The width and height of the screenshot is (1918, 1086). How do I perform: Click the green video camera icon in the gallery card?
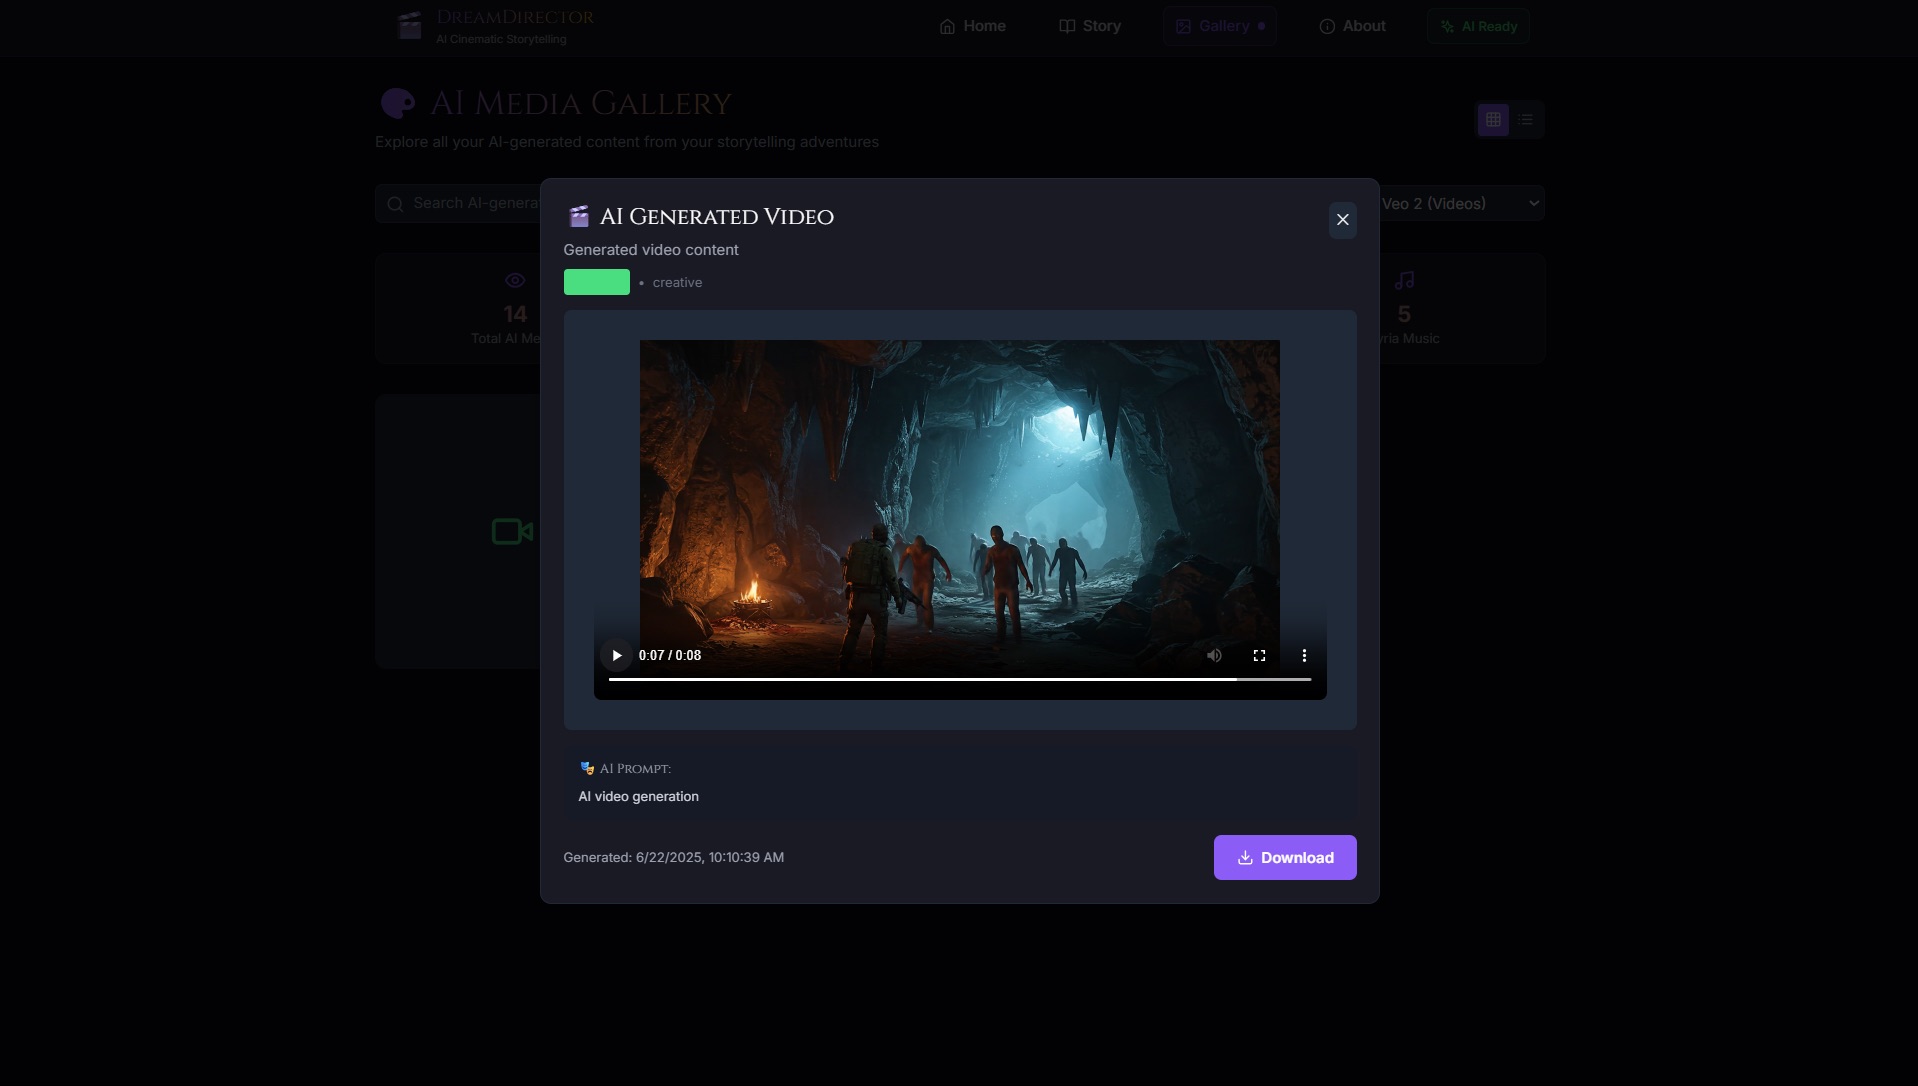click(x=512, y=531)
